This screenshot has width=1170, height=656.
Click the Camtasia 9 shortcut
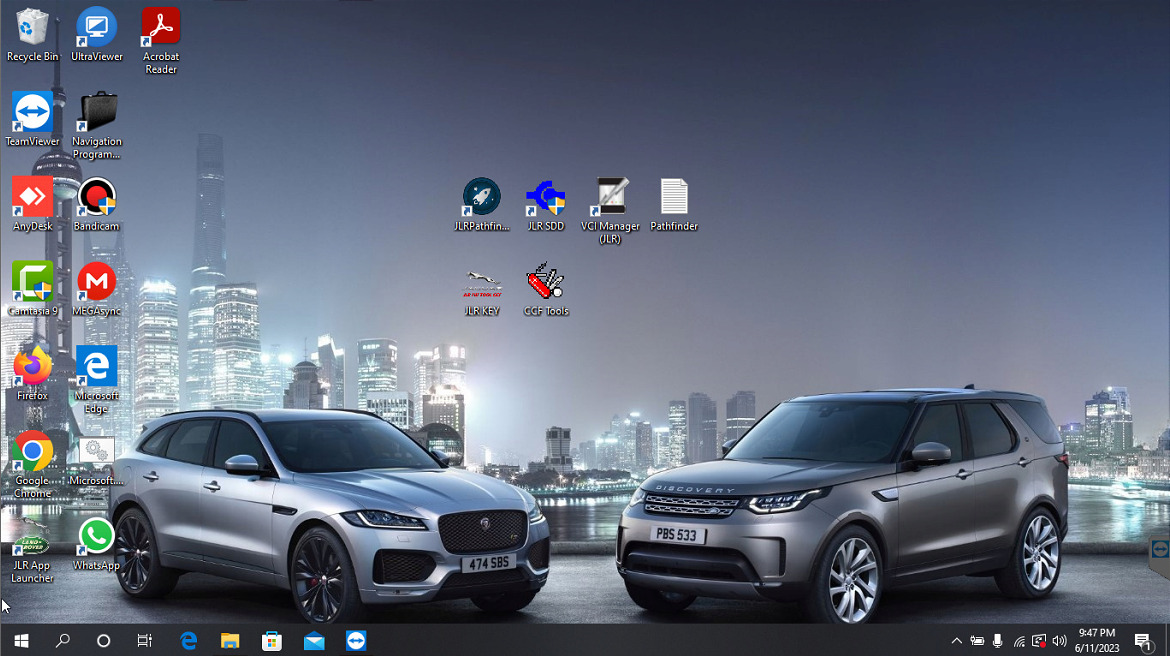32,283
